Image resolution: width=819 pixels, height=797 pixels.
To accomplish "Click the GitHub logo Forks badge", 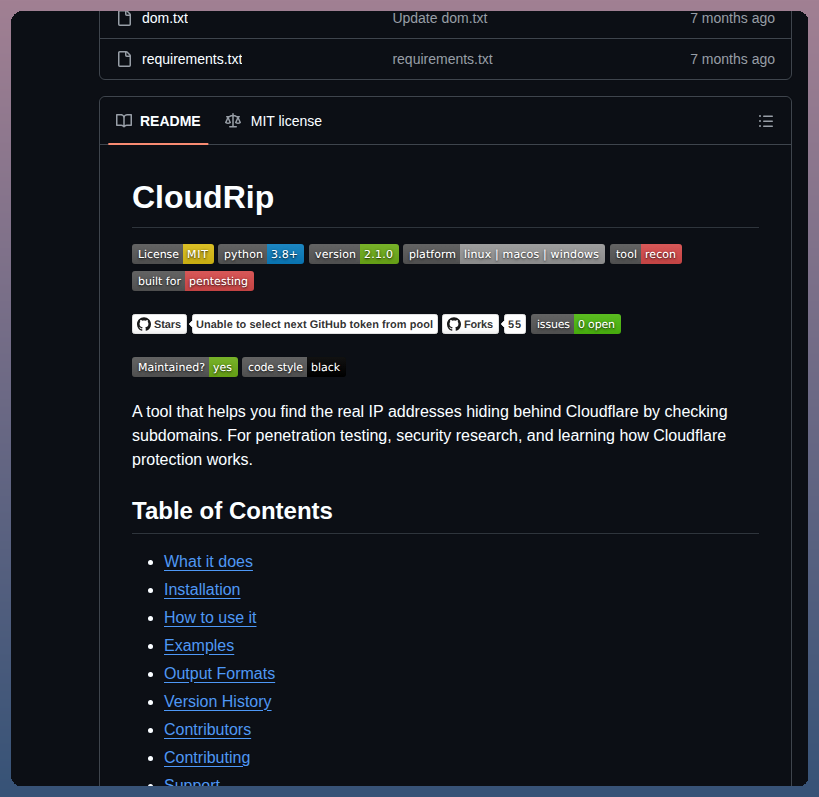I will click(x=470, y=324).
